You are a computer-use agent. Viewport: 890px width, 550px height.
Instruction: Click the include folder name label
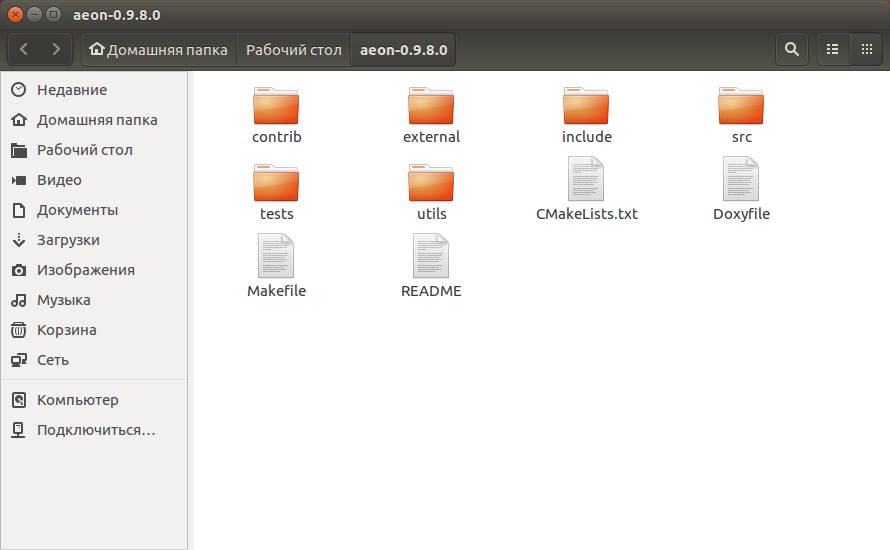coord(586,137)
